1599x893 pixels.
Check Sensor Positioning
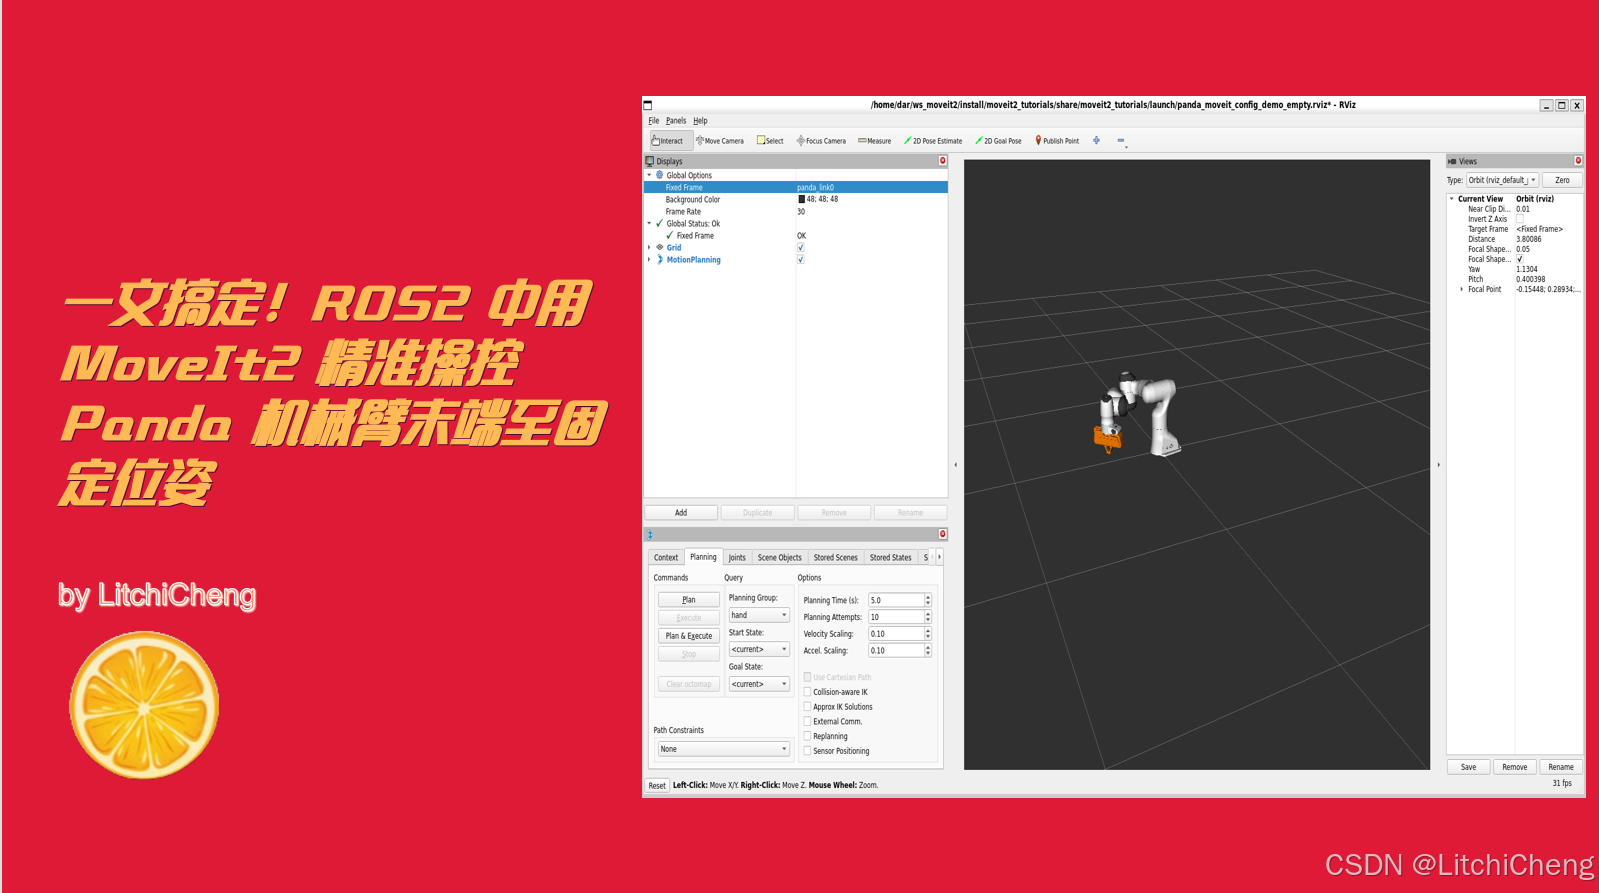[807, 751]
